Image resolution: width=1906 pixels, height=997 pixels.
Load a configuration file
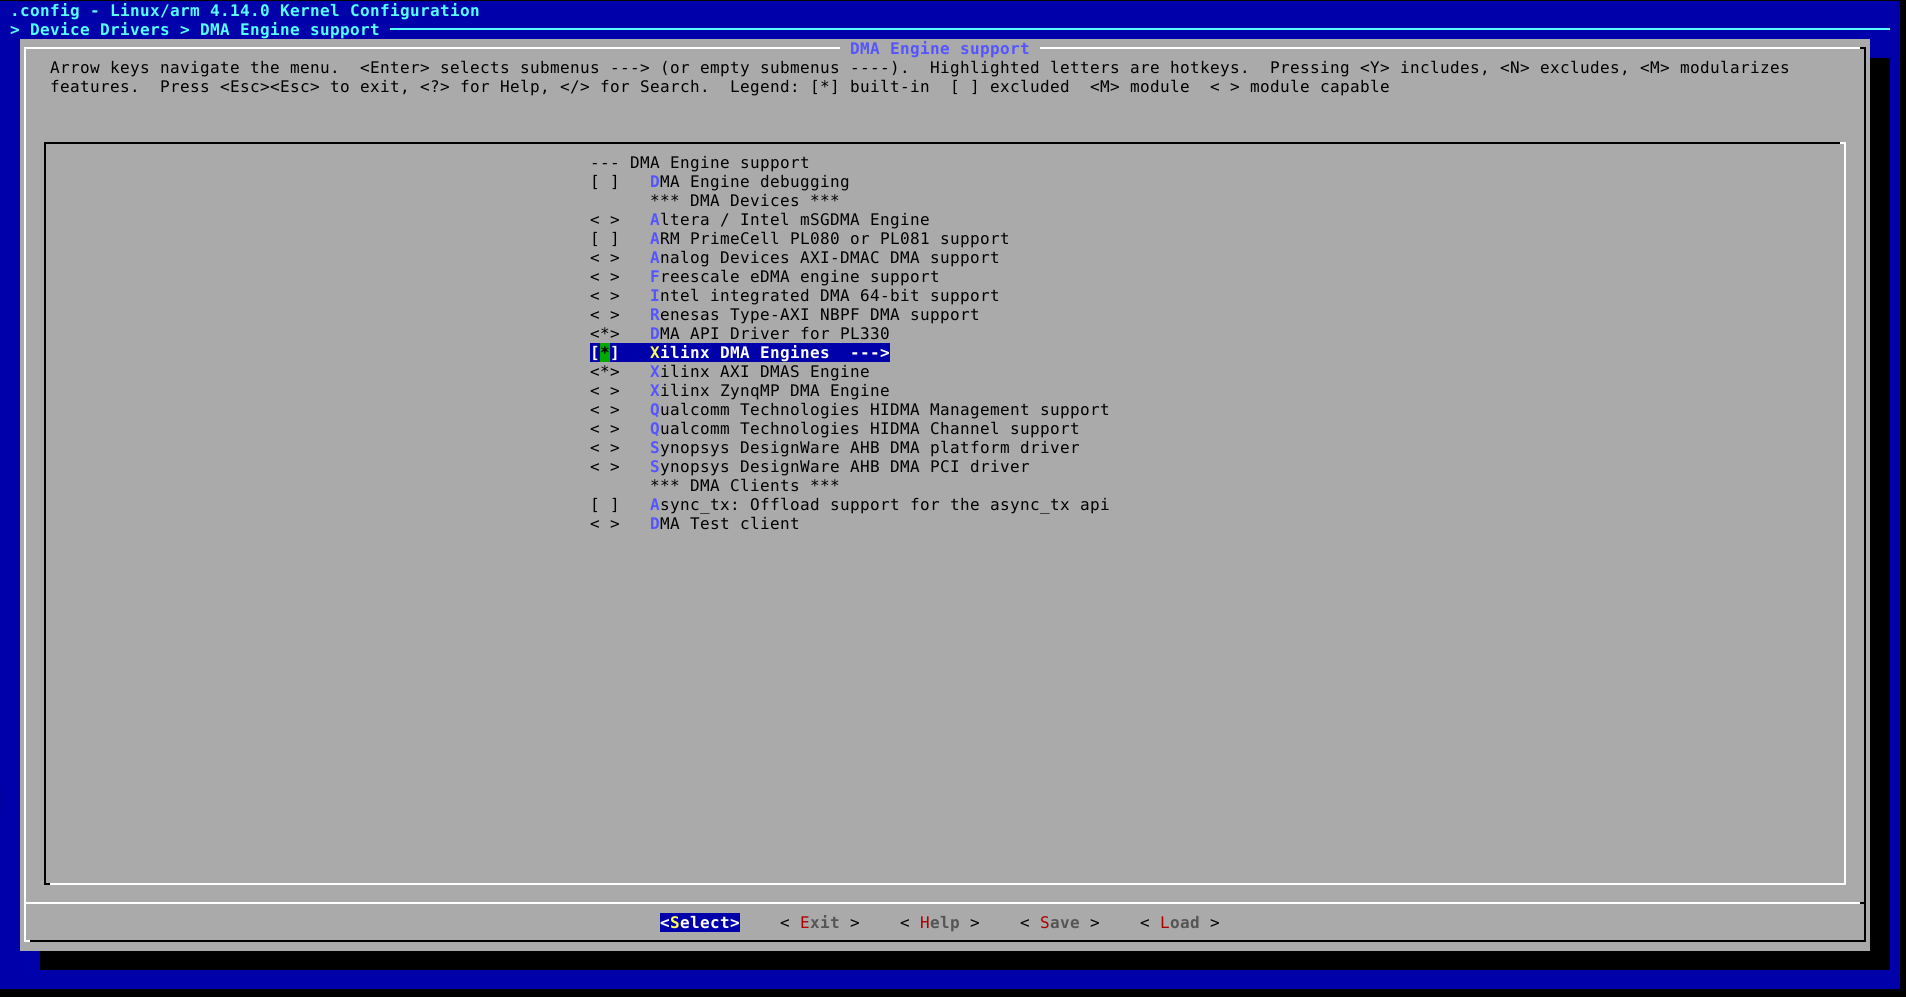[x=1179, y=922]
